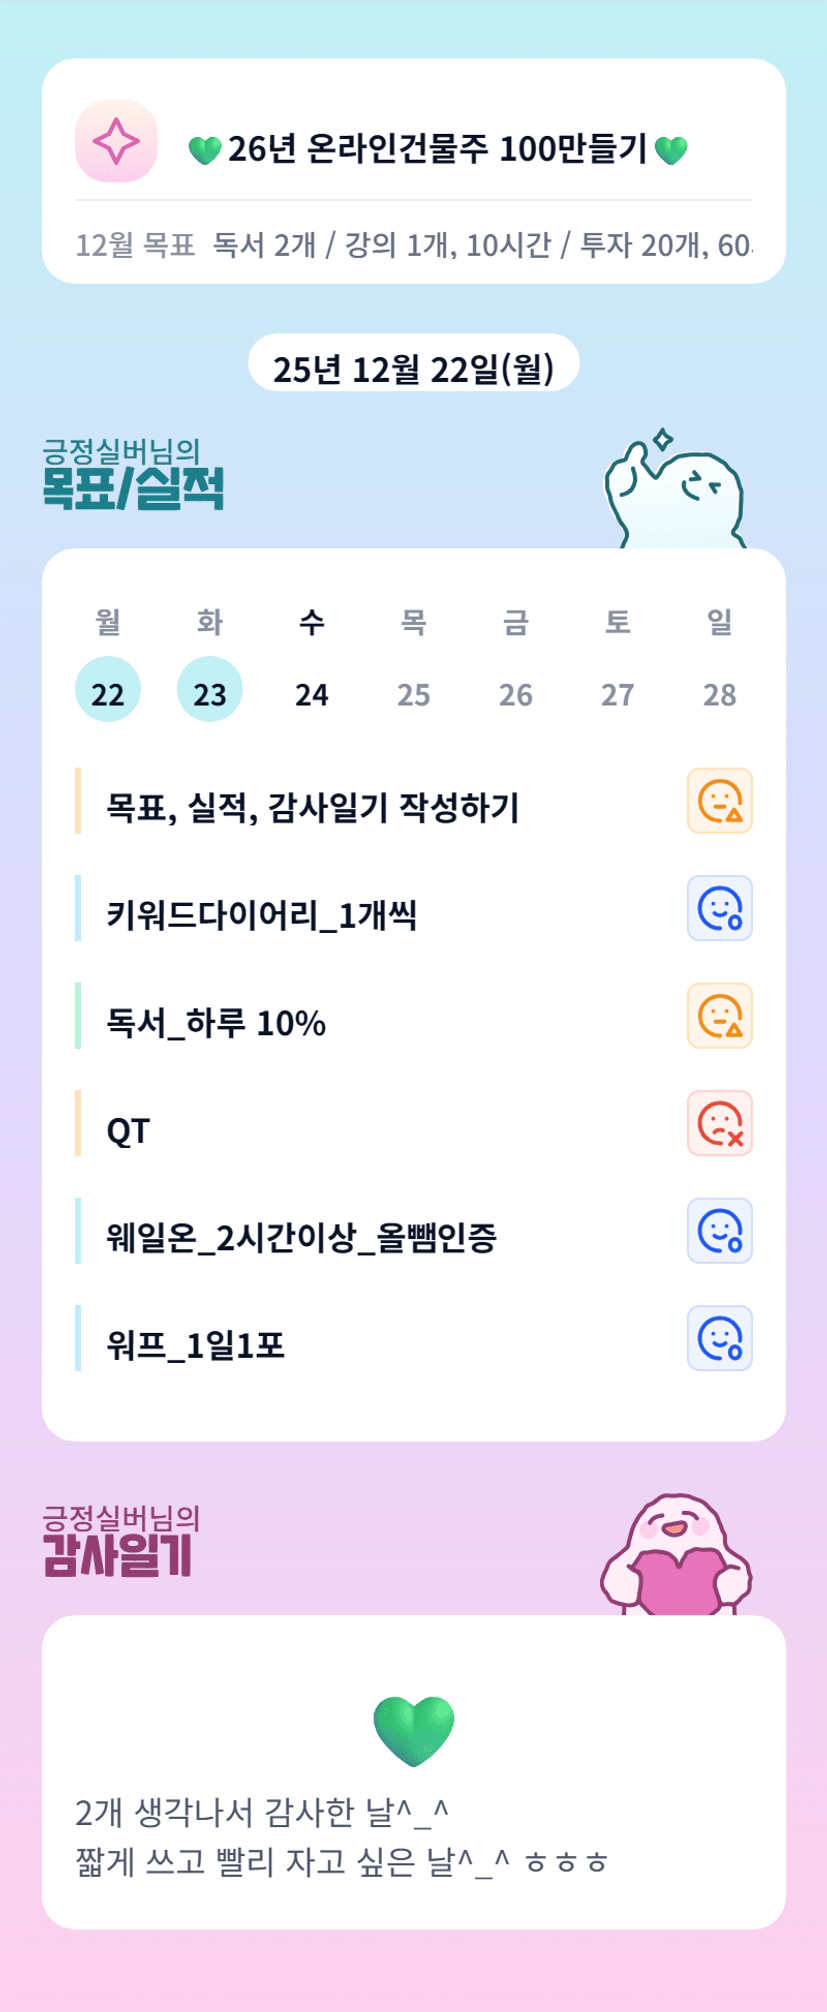The image size is (827, 2012).
Task: Select Monday the 22nd in the week row
Action: point(108,691)
